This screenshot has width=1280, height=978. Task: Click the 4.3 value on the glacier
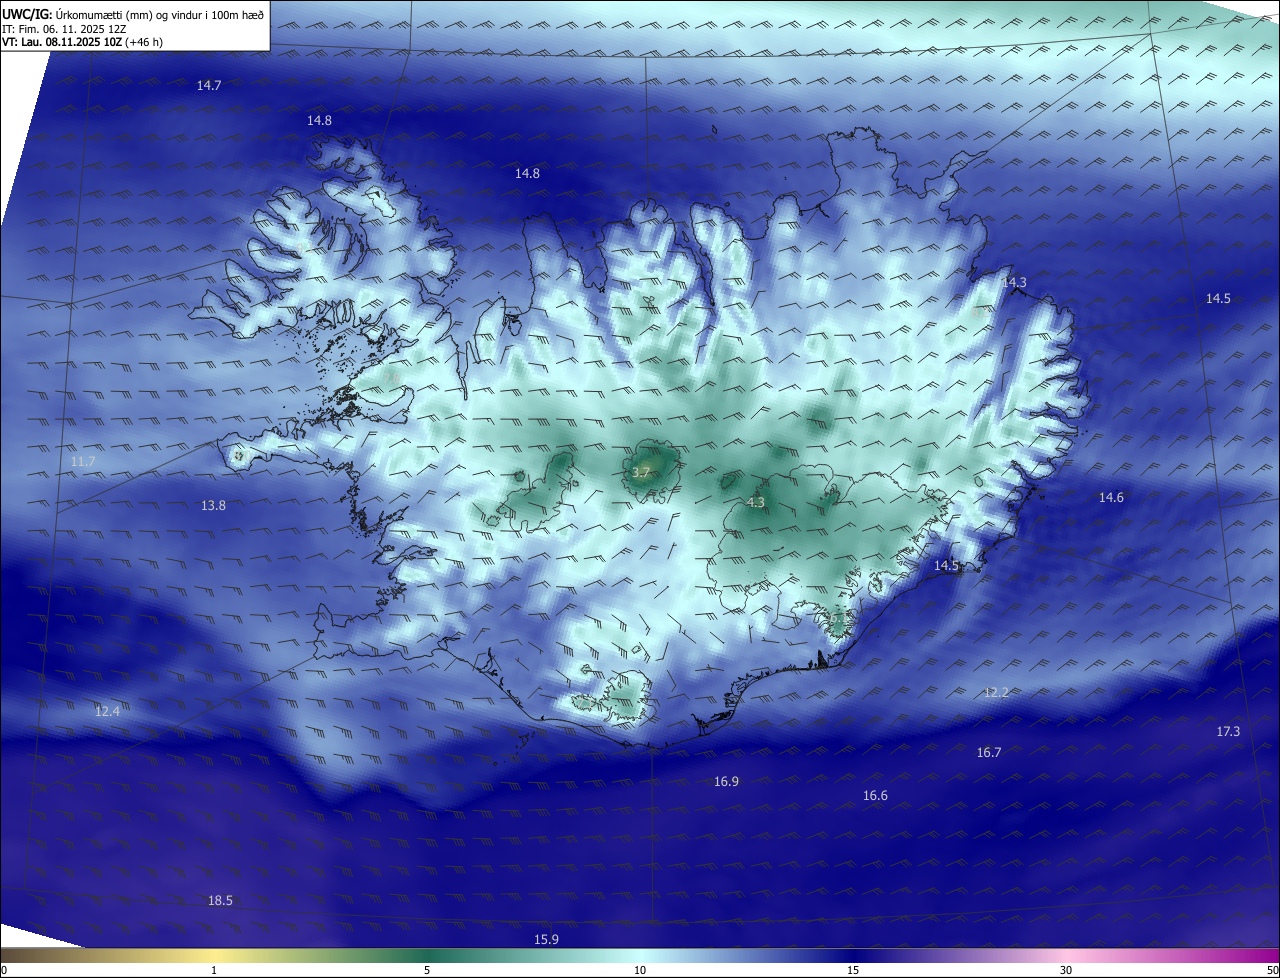756,503
